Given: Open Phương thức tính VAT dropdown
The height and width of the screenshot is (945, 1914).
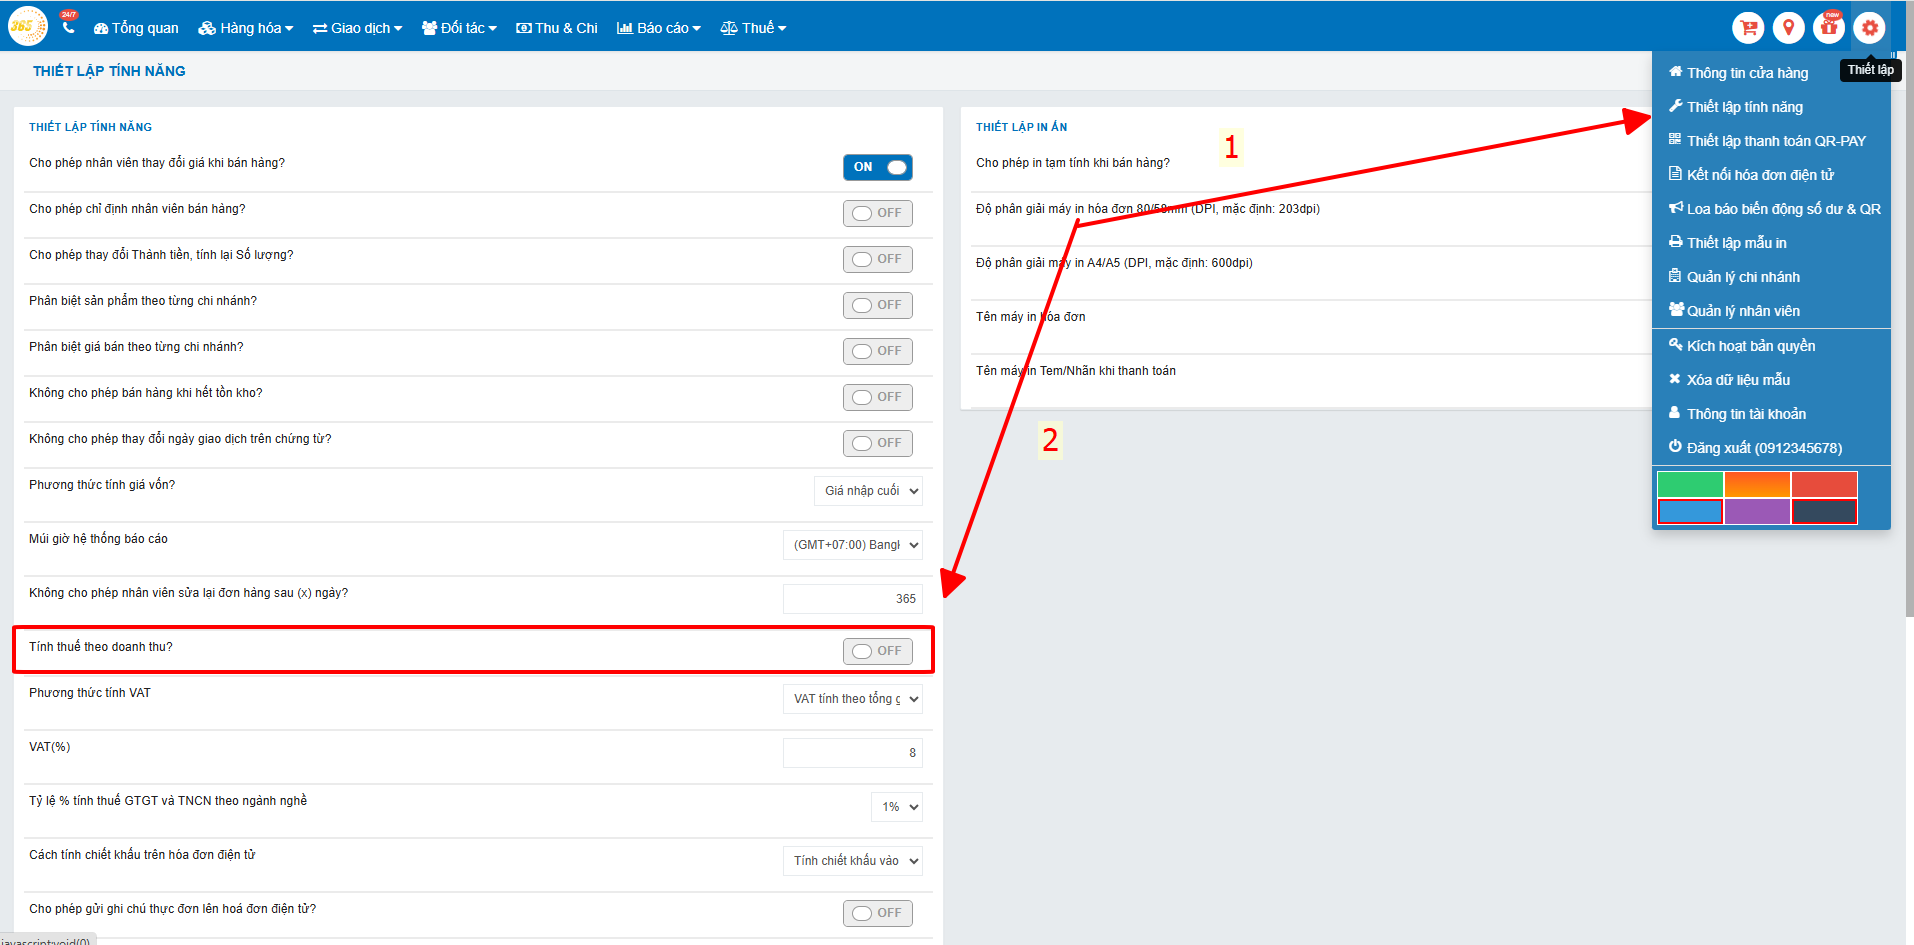Looking at the screenshot, I should [x=852, y=699].
